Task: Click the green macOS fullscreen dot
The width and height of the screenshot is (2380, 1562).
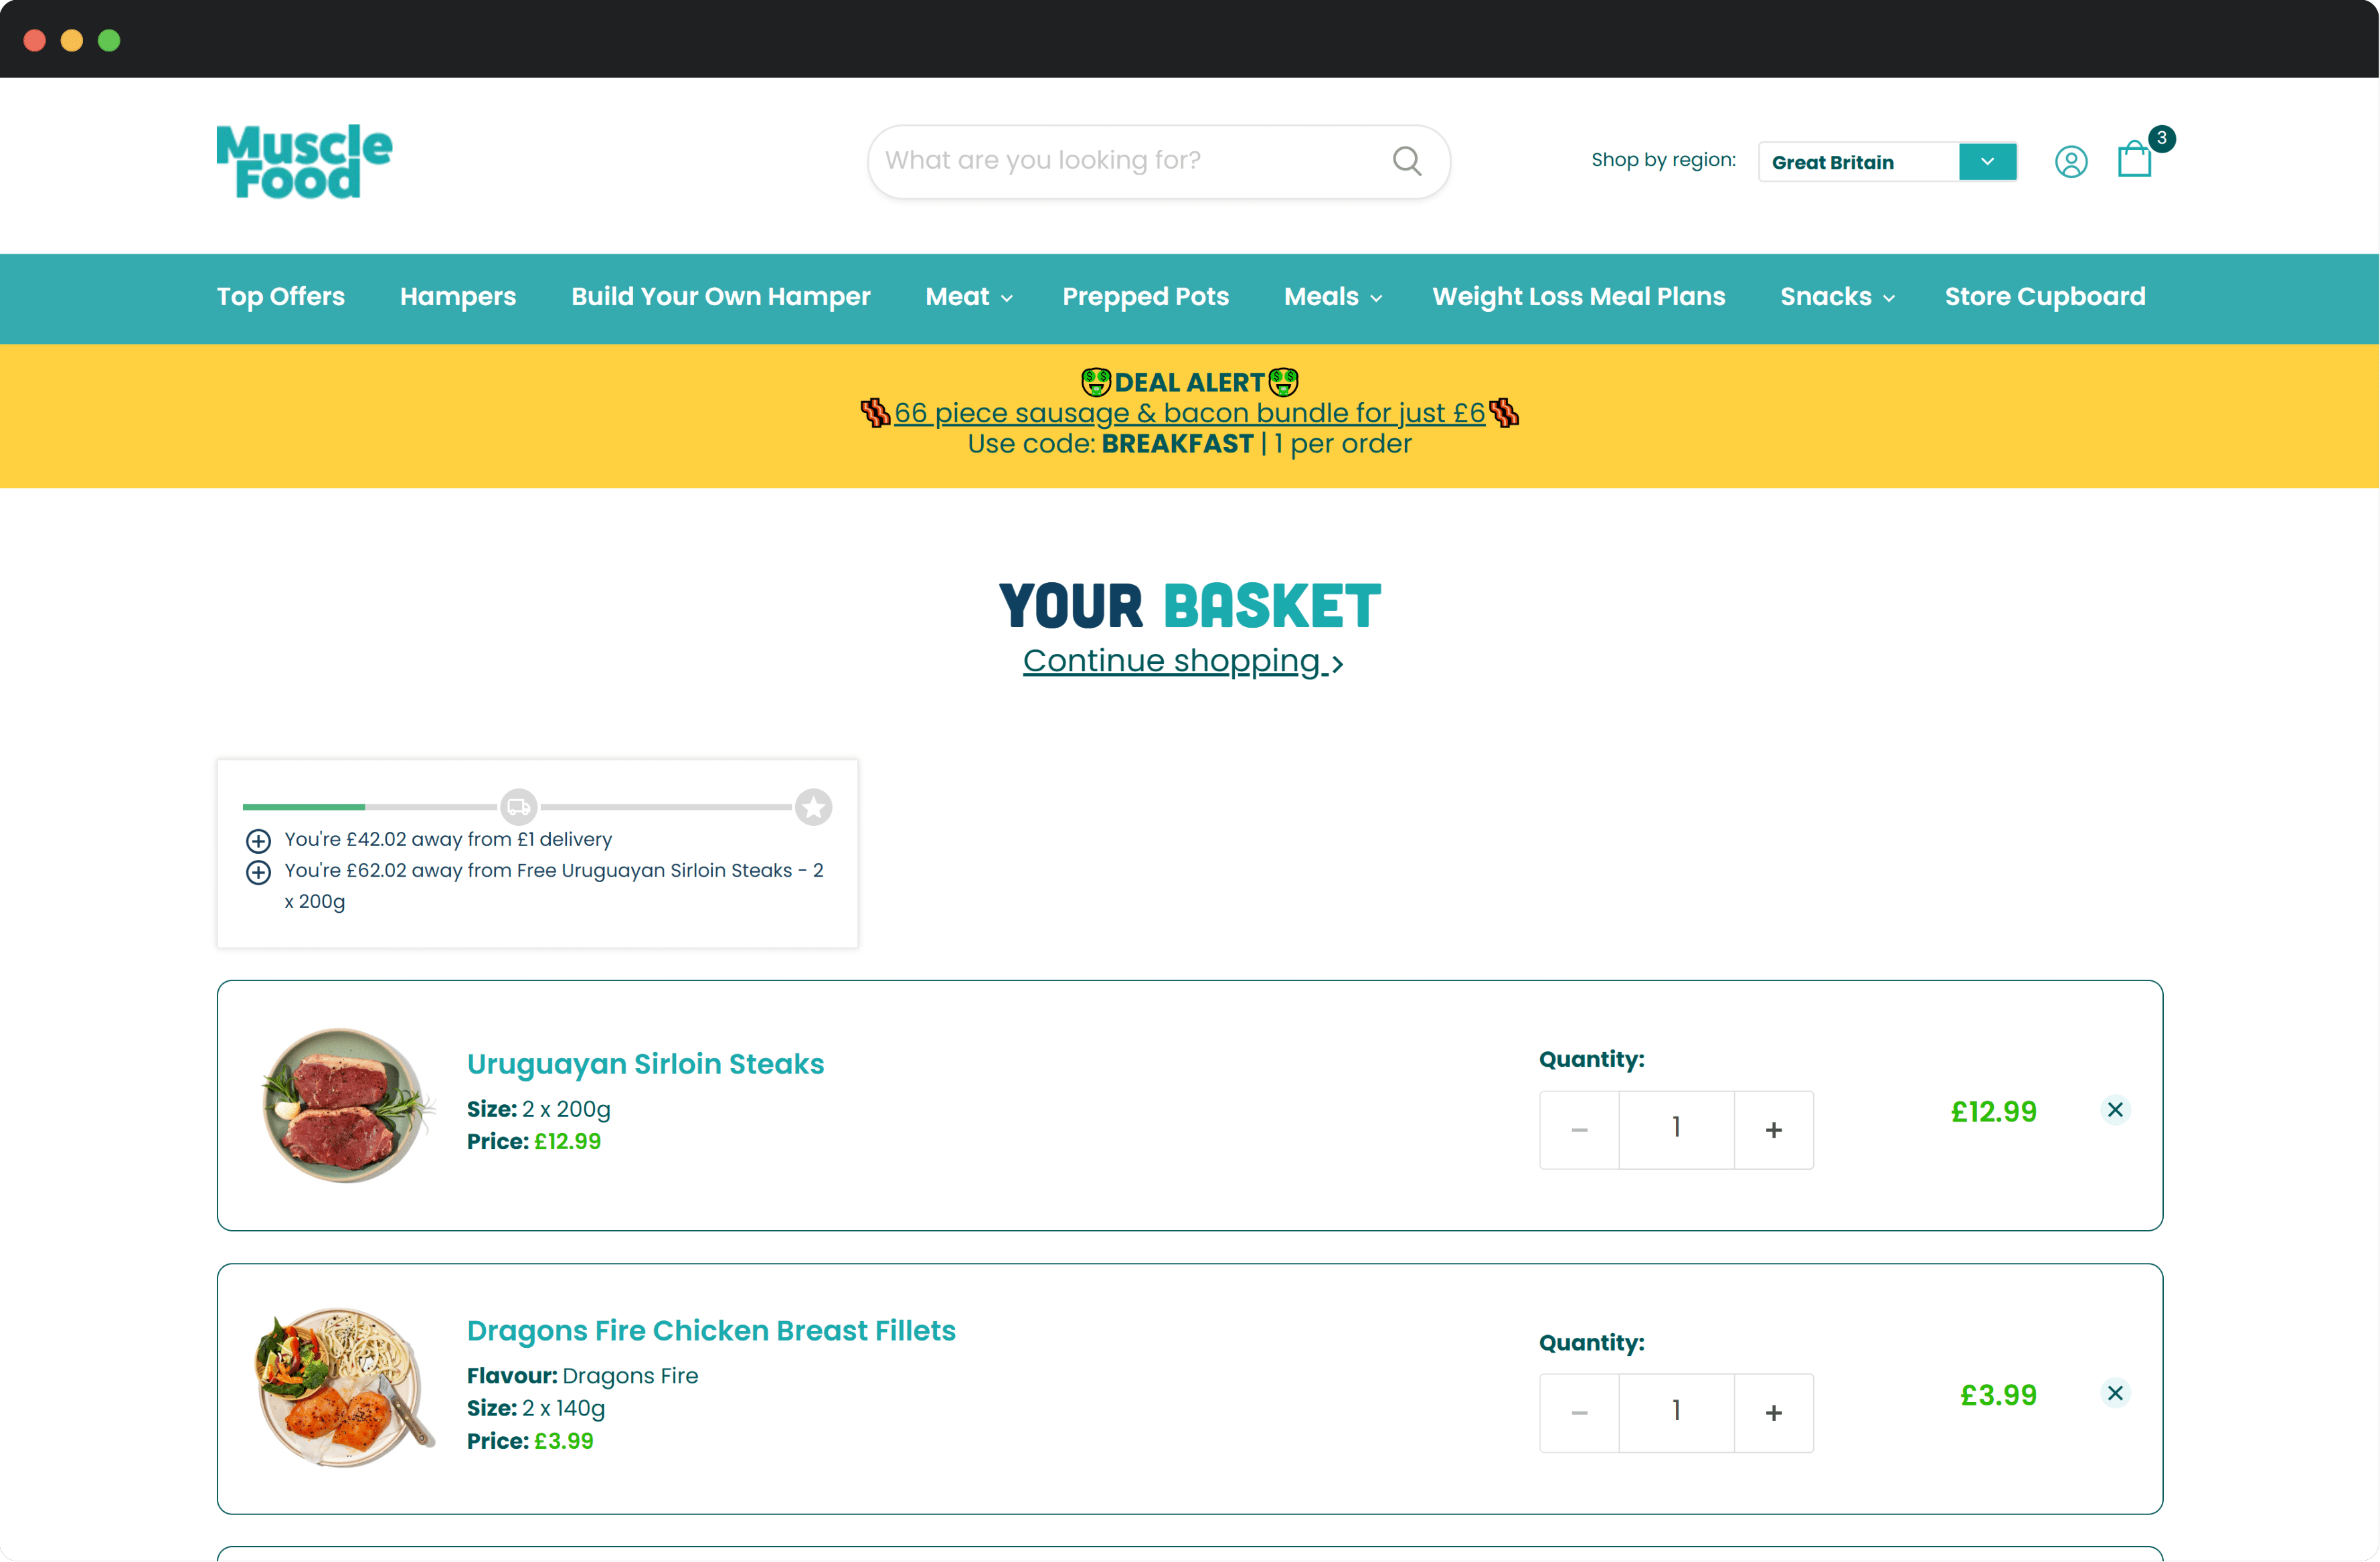Action: pos(109,40)
